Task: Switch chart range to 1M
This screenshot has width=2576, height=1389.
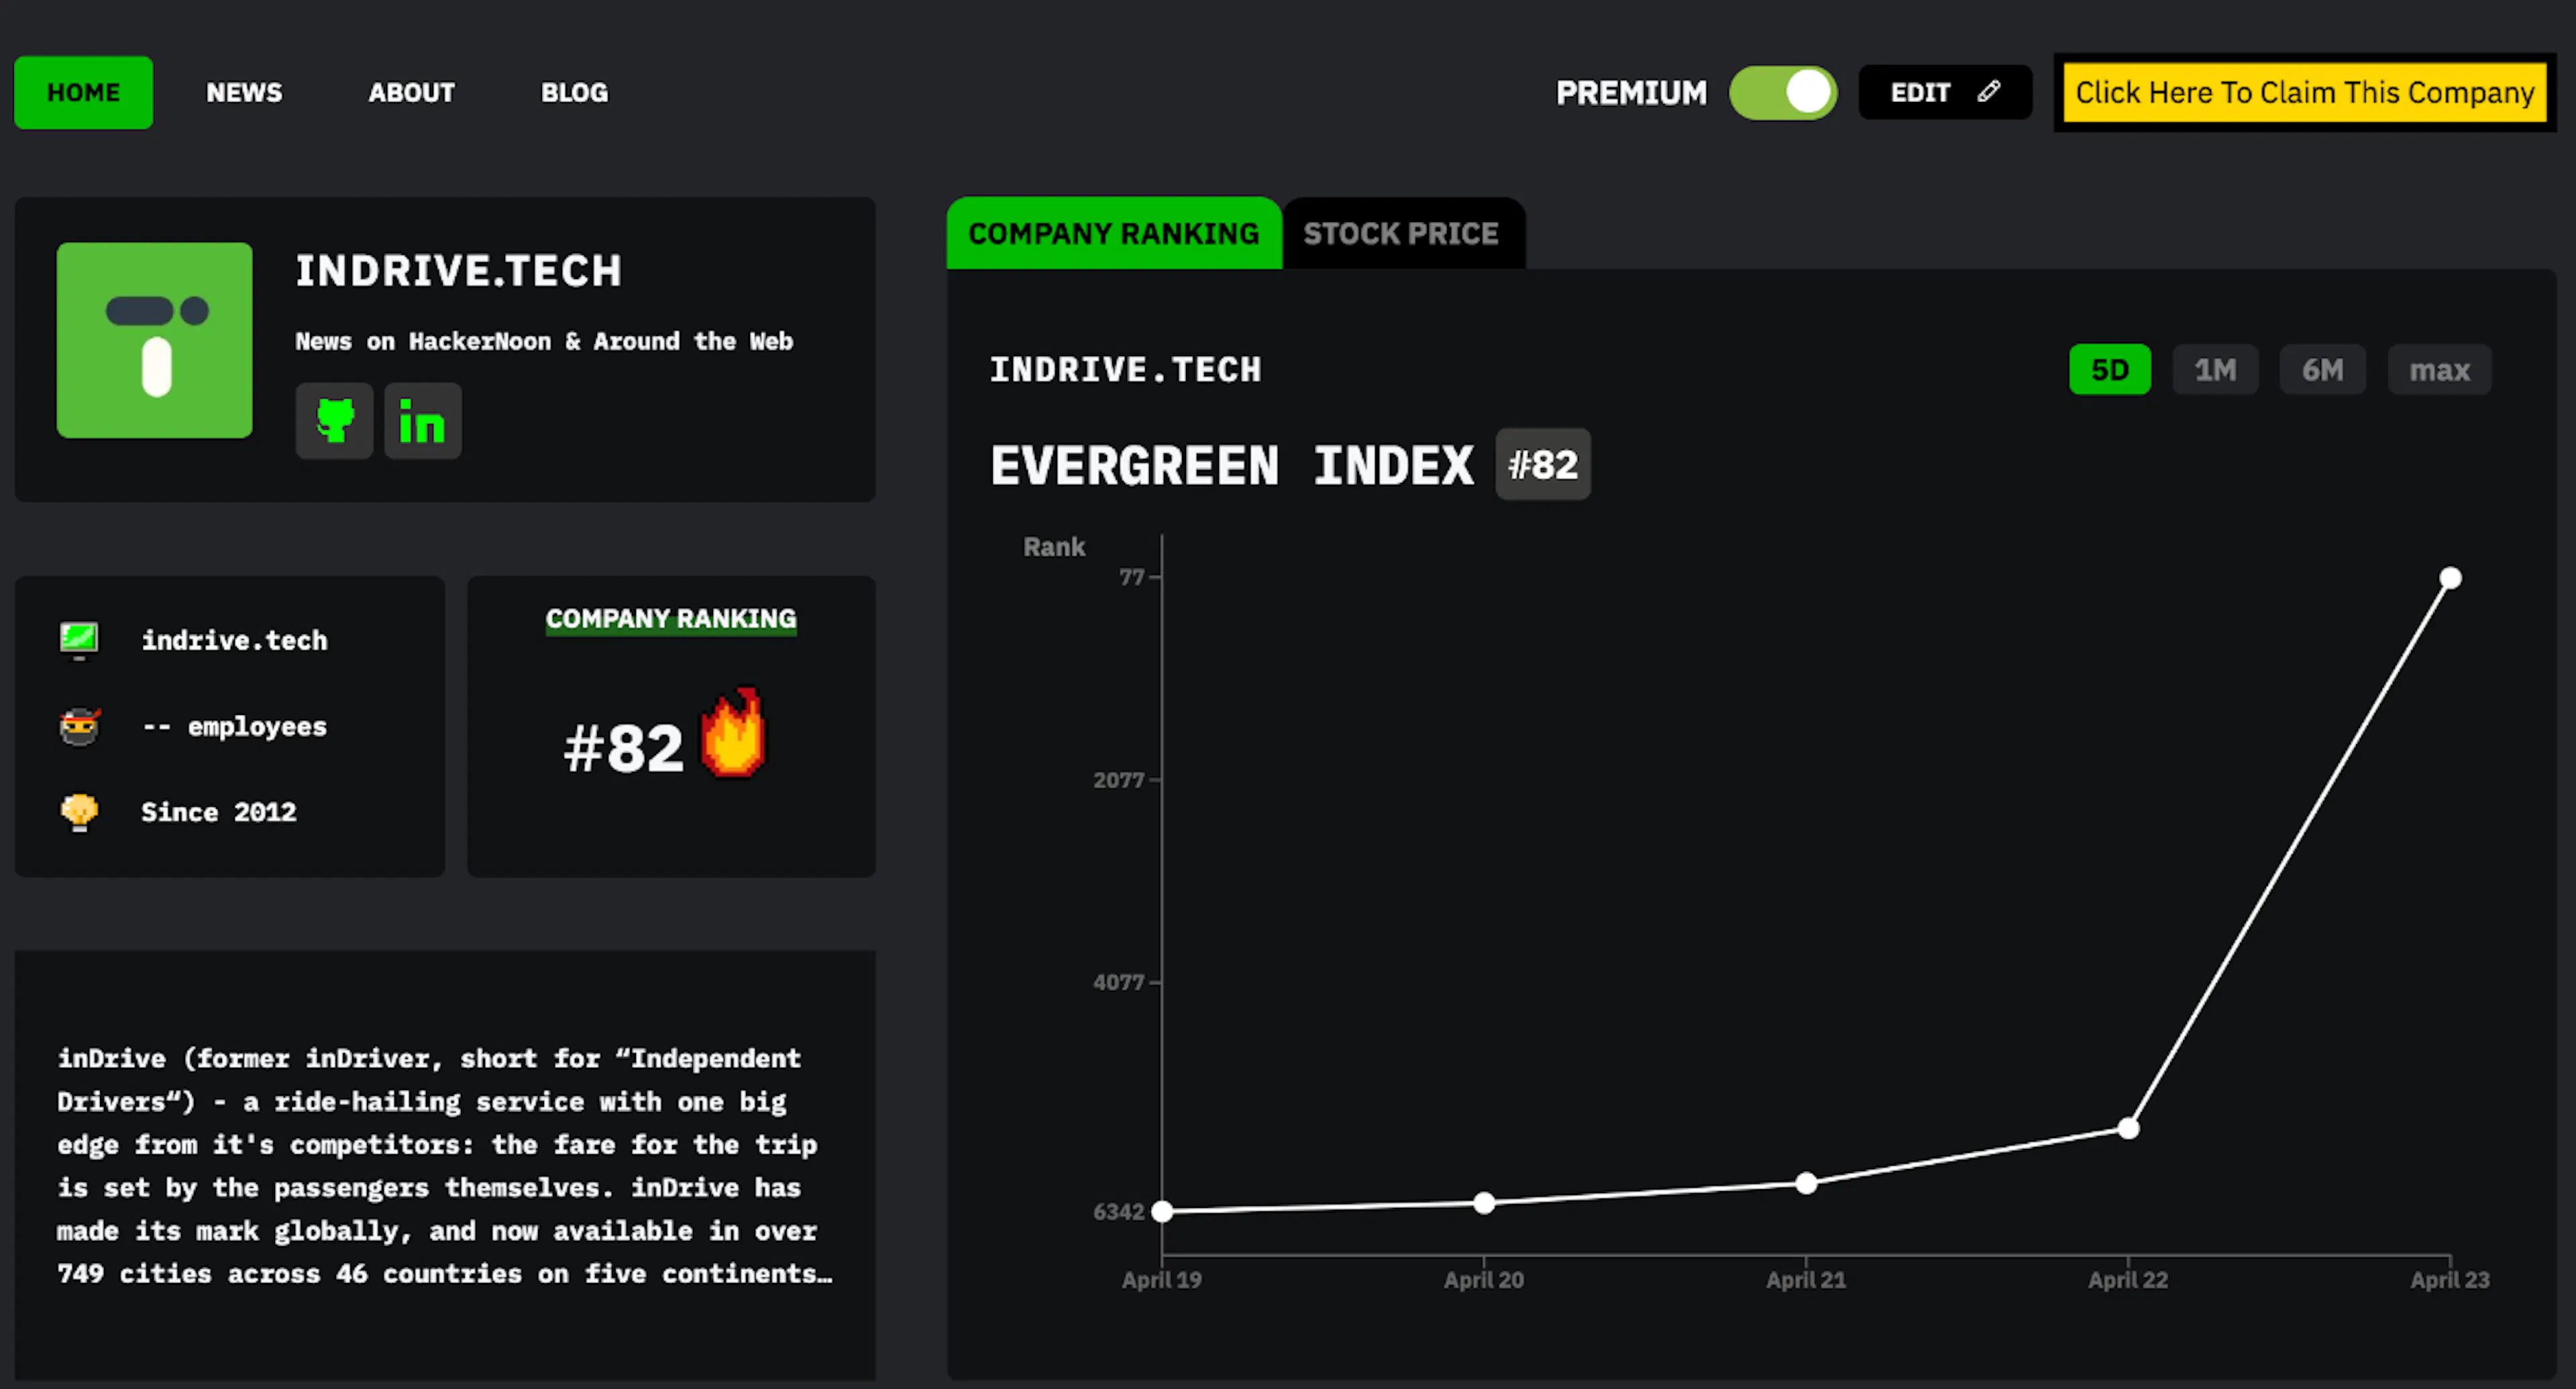Action: pyautogui.click(x=2215, y=370)
